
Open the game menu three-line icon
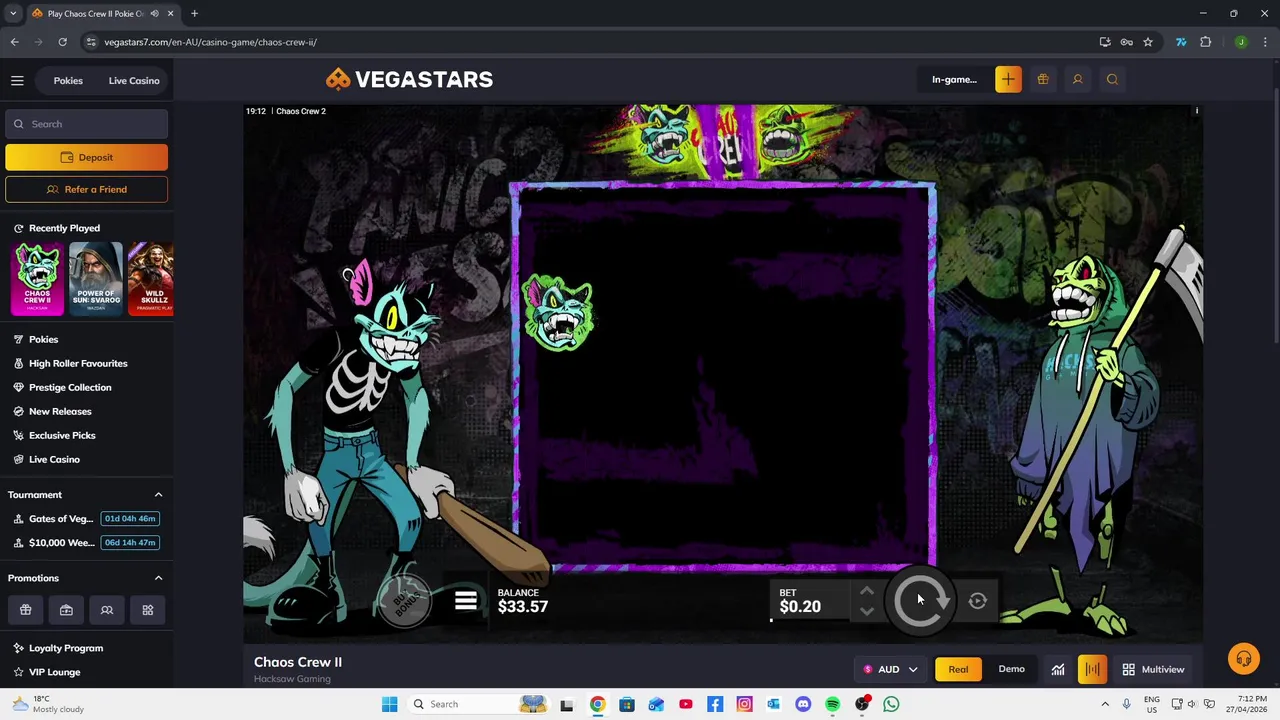tap(466, 601)
